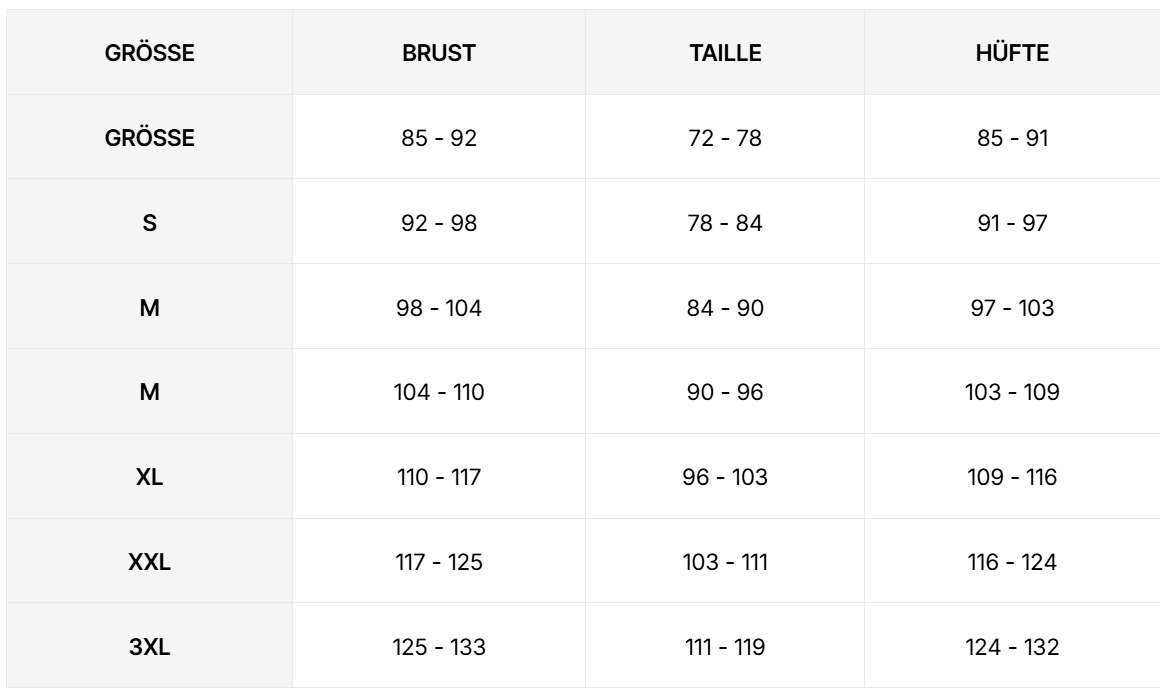Select the 90 - 96 waist cell
This screenshot has width=1170, height=692.
pyautogui.click(x=726, y=392)
